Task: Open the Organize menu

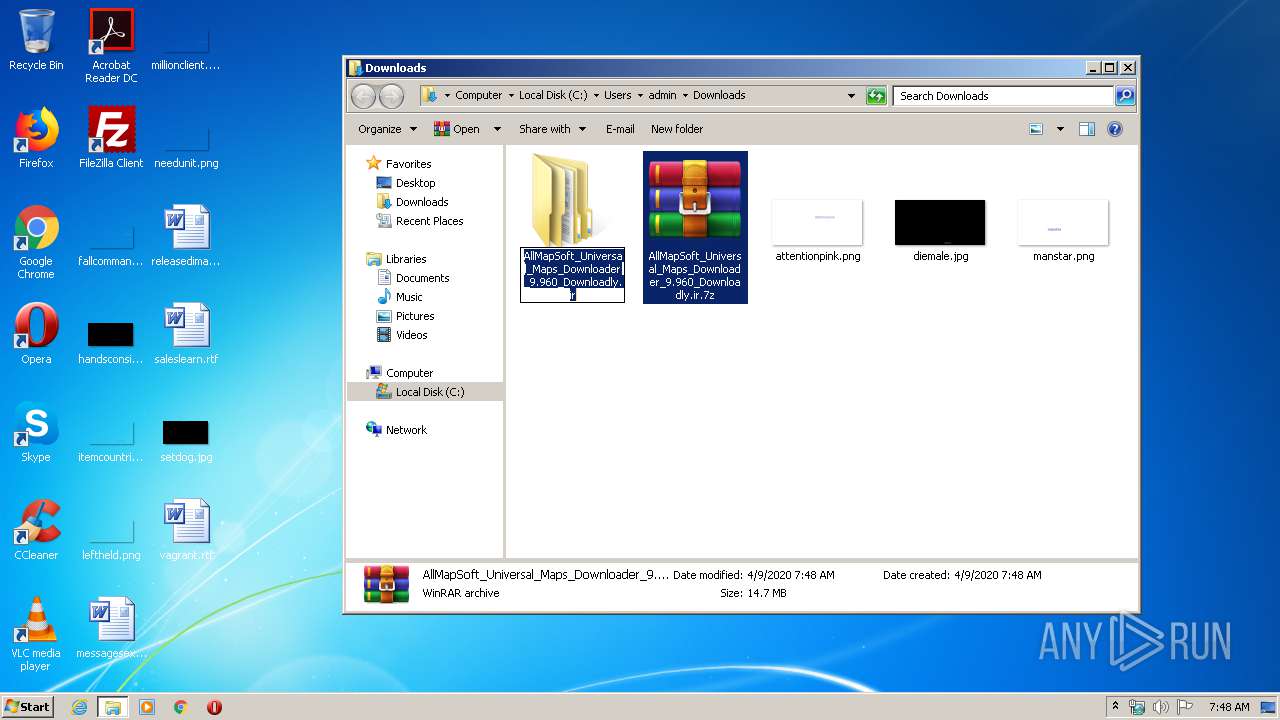Action: [x=387, y=129]
